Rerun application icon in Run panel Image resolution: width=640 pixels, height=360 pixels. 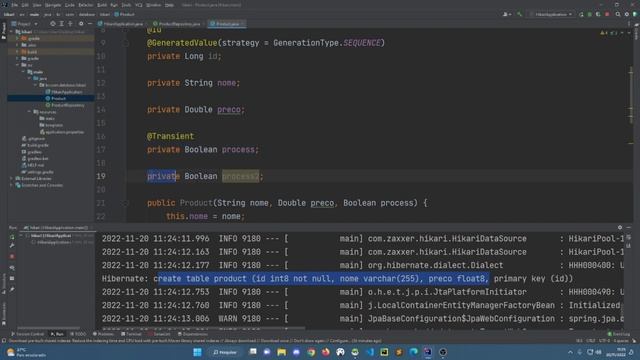(12, 237)
